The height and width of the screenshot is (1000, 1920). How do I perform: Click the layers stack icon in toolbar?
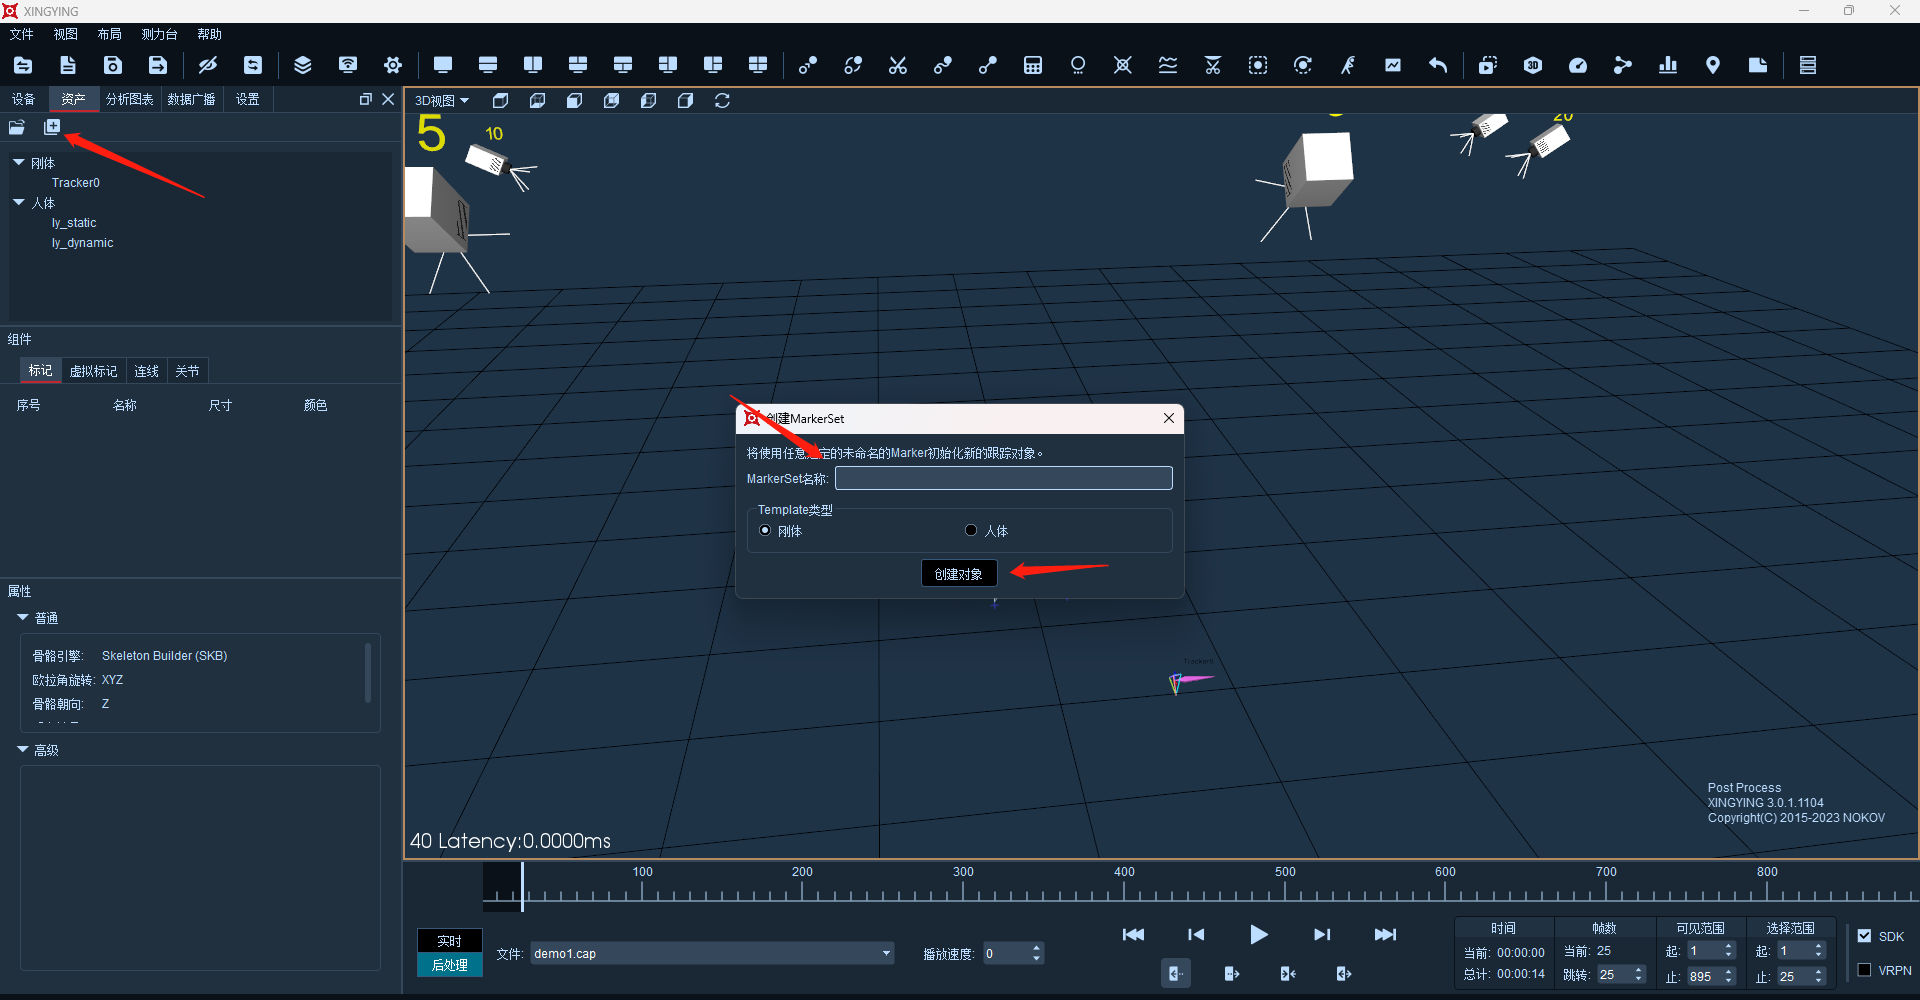[x=303, y=65]
